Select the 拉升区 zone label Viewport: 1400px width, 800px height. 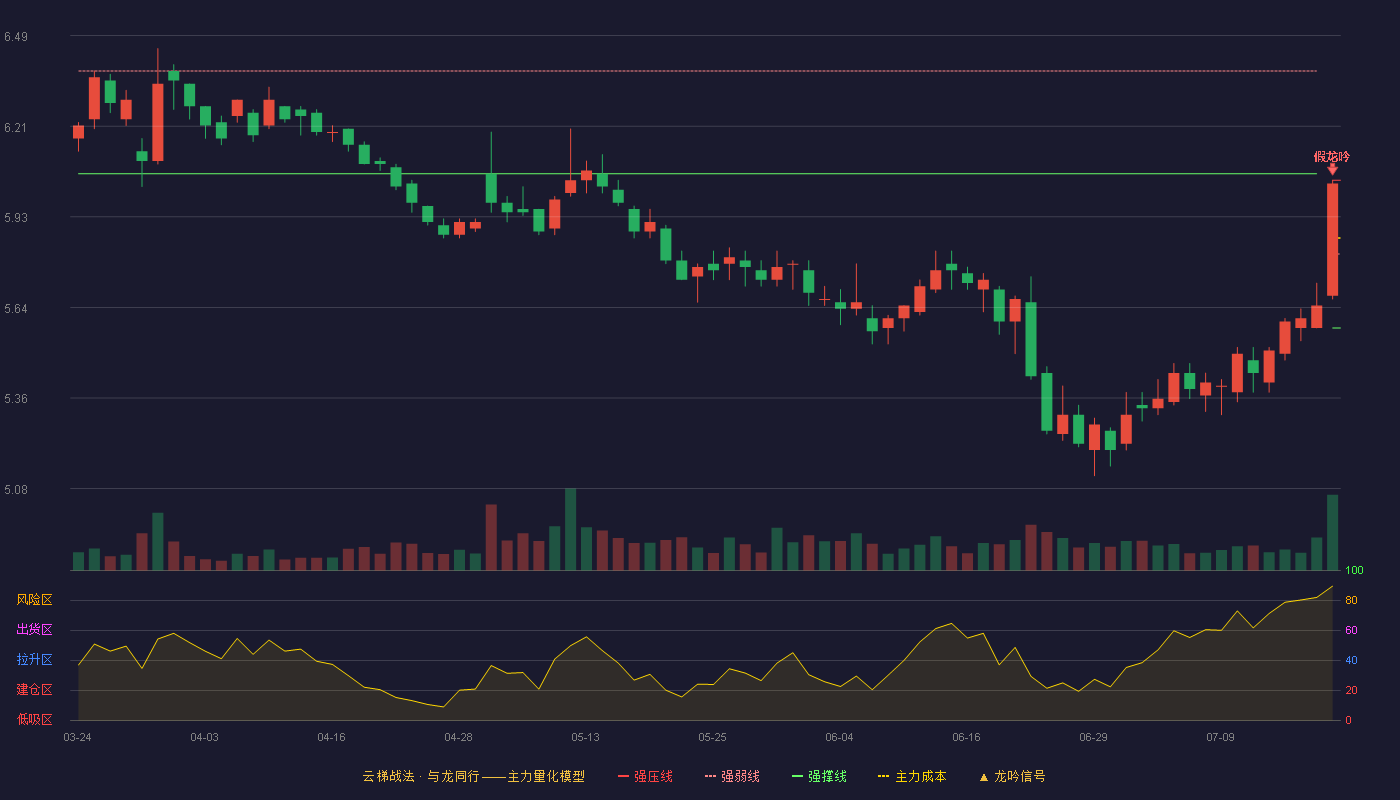pyautogui.click(x=34, y=660)
